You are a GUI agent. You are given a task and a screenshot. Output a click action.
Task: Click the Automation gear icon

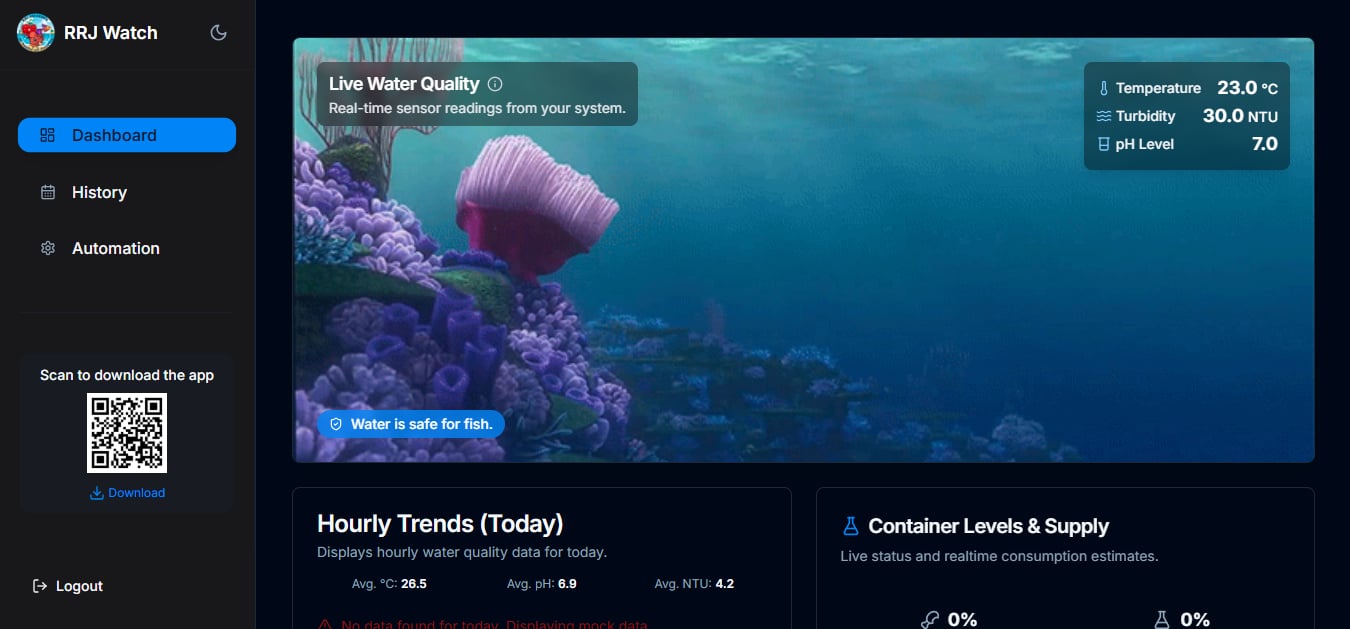(48, 248)
